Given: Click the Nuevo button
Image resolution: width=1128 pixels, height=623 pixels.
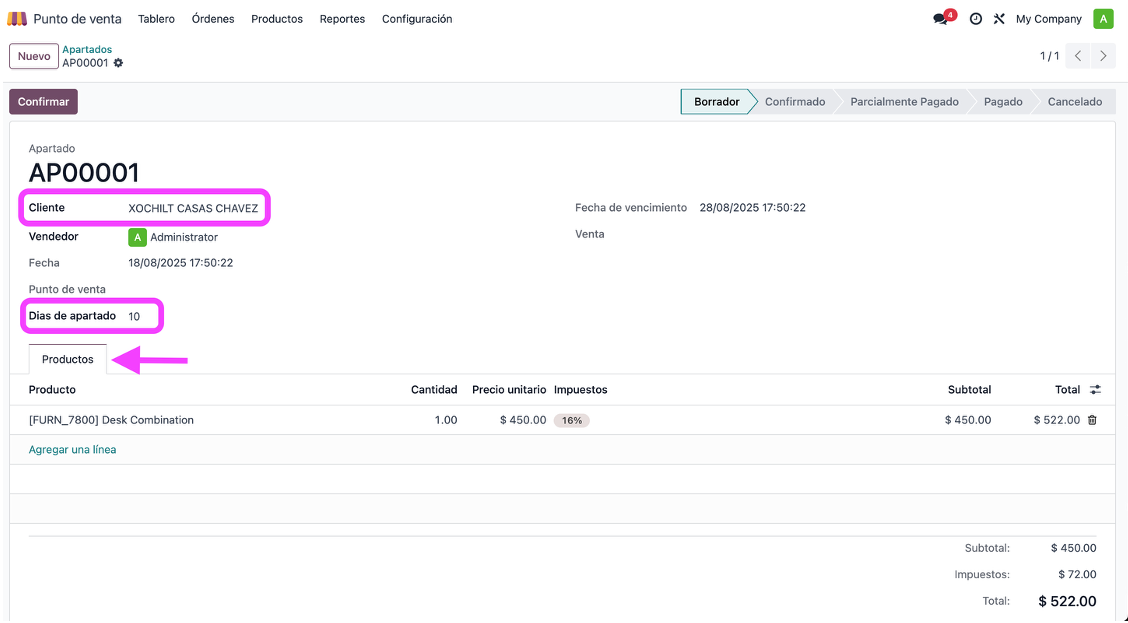Looking at the screenshot, I should [34, 56].
